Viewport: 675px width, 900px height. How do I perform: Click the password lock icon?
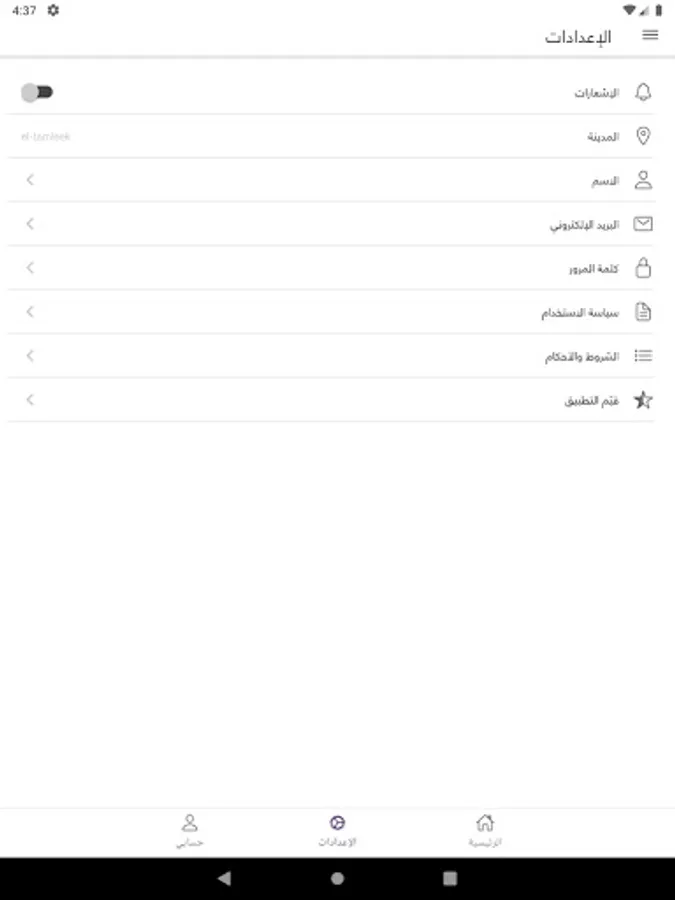643,268
